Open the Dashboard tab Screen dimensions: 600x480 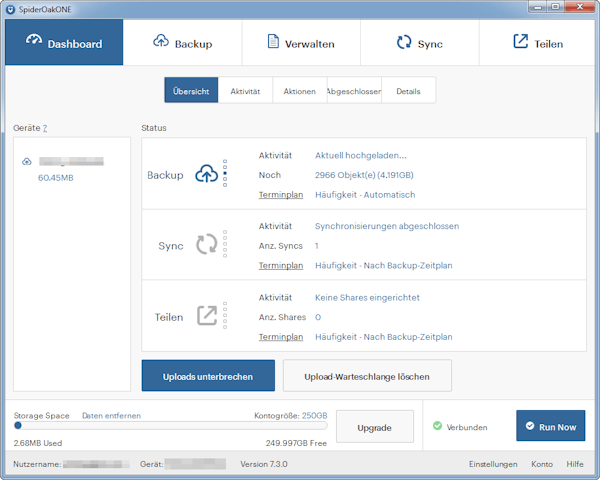(64, 42)
